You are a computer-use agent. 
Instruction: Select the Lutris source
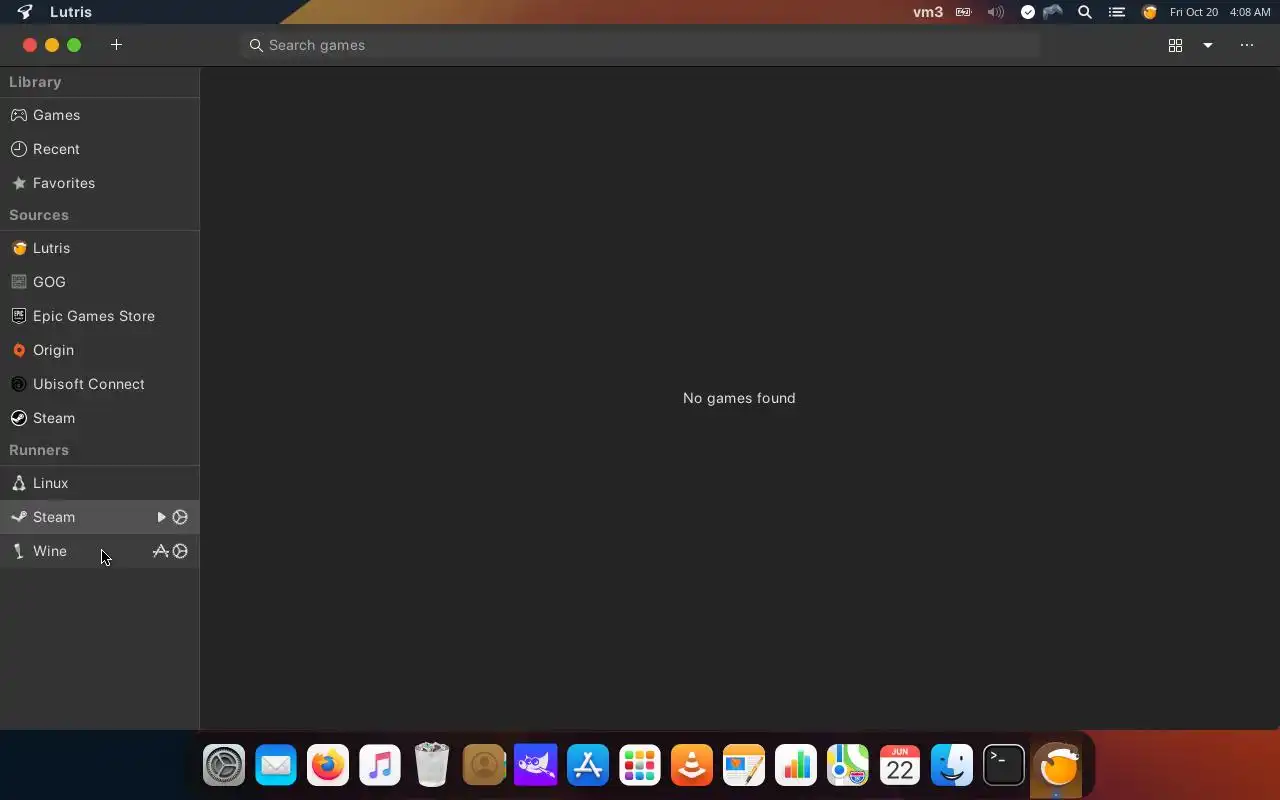click(x=100, y=248)
